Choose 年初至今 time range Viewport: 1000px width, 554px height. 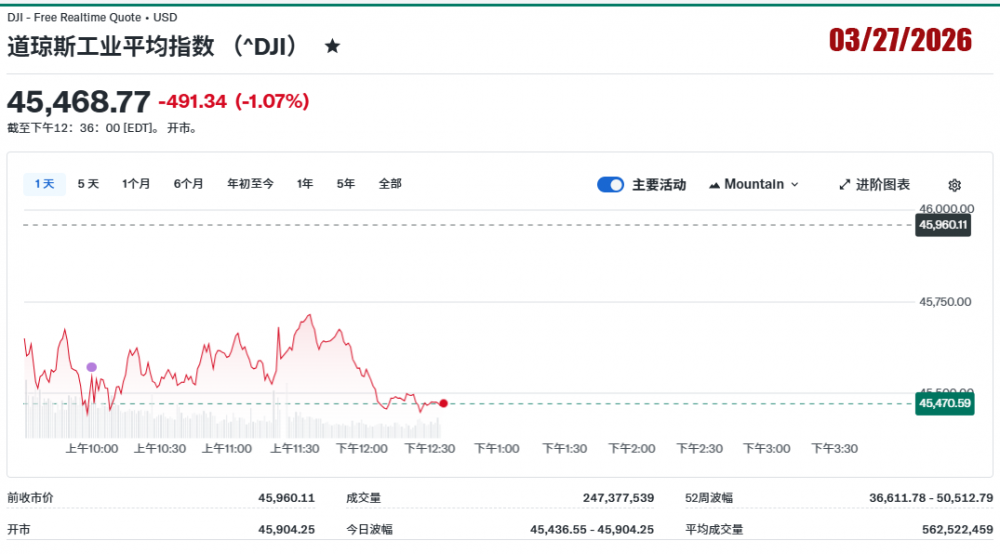click(250, 184)
